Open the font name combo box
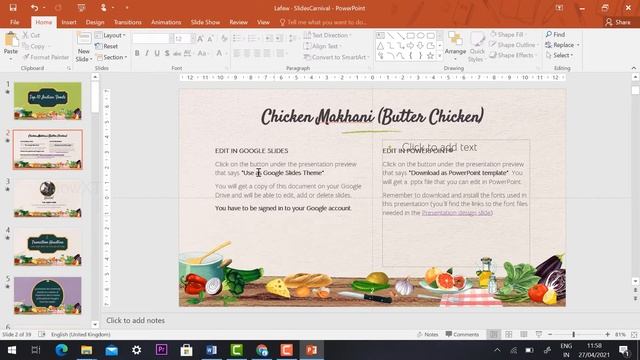 (x=153, y=39)
